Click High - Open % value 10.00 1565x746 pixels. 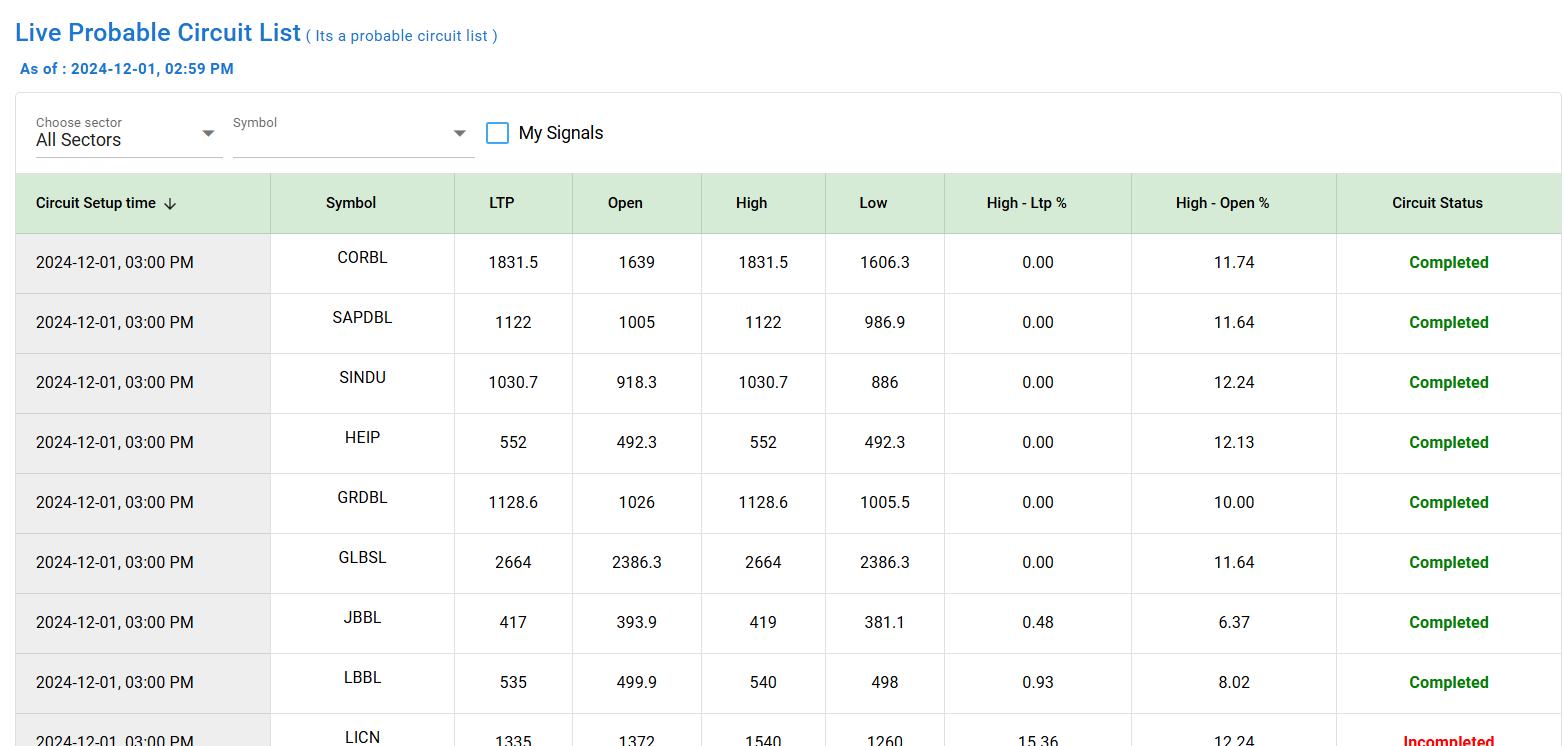pyautogui.click(x=1233, y=502)
